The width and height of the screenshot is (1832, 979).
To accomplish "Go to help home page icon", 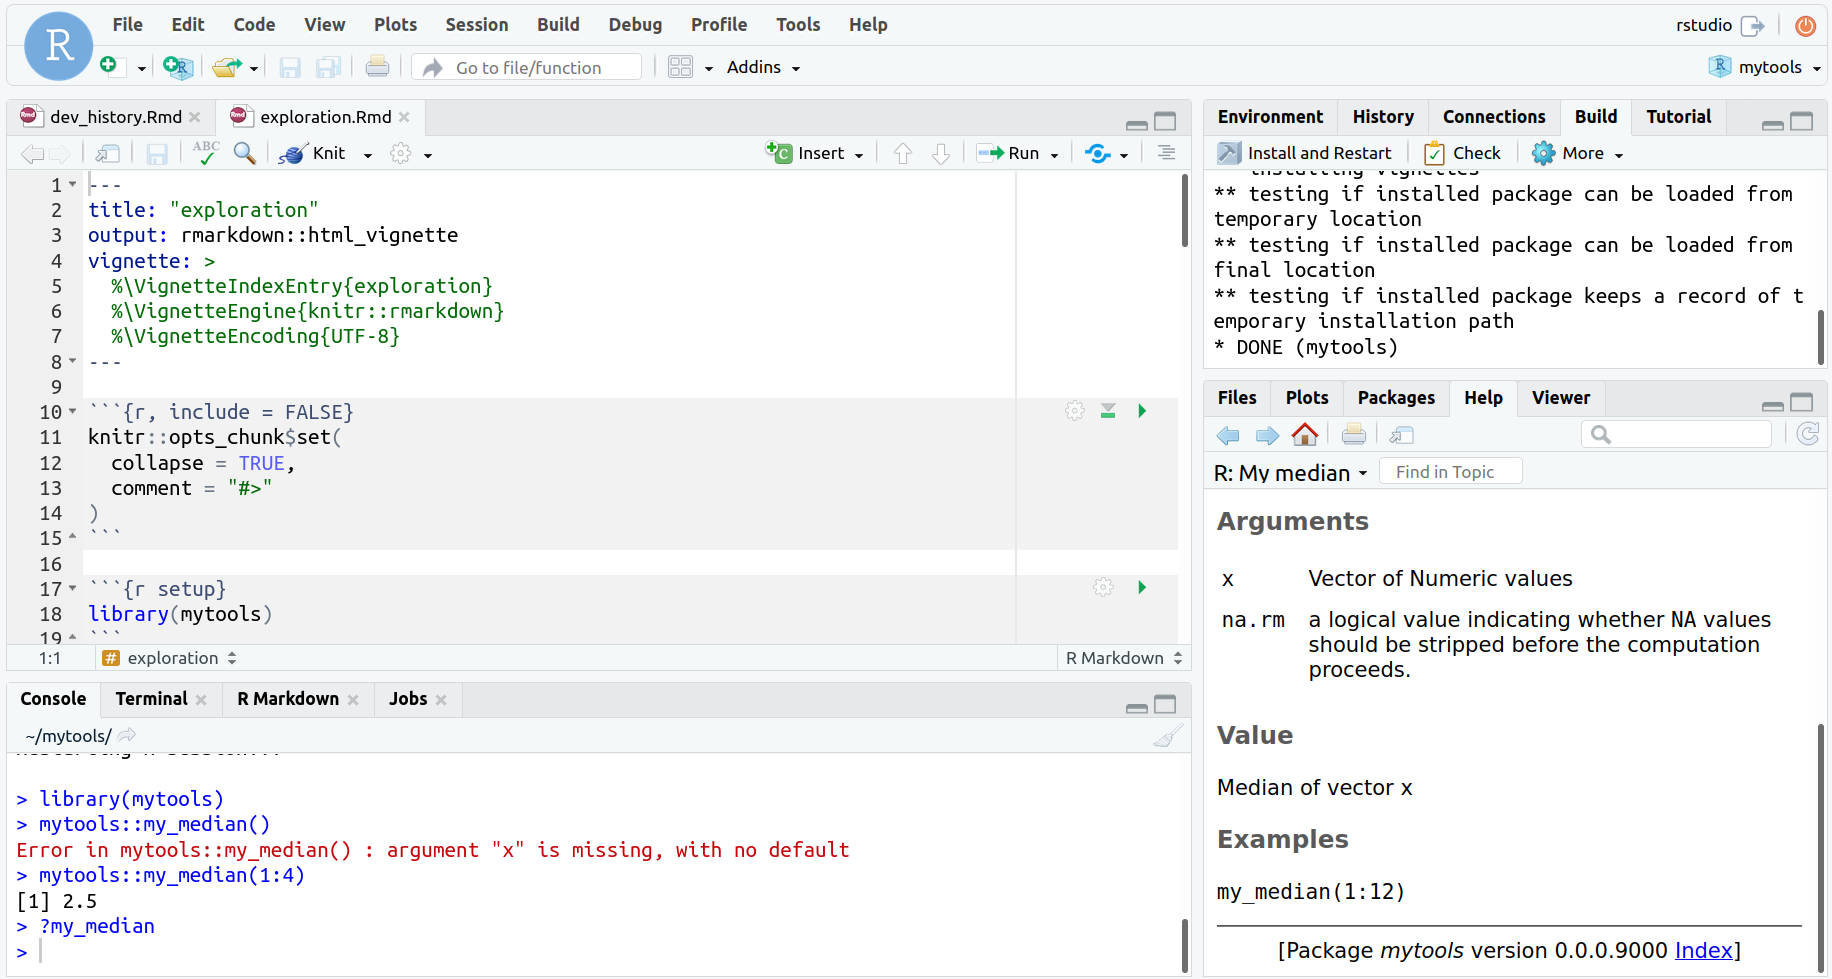I will [1305, 434].
